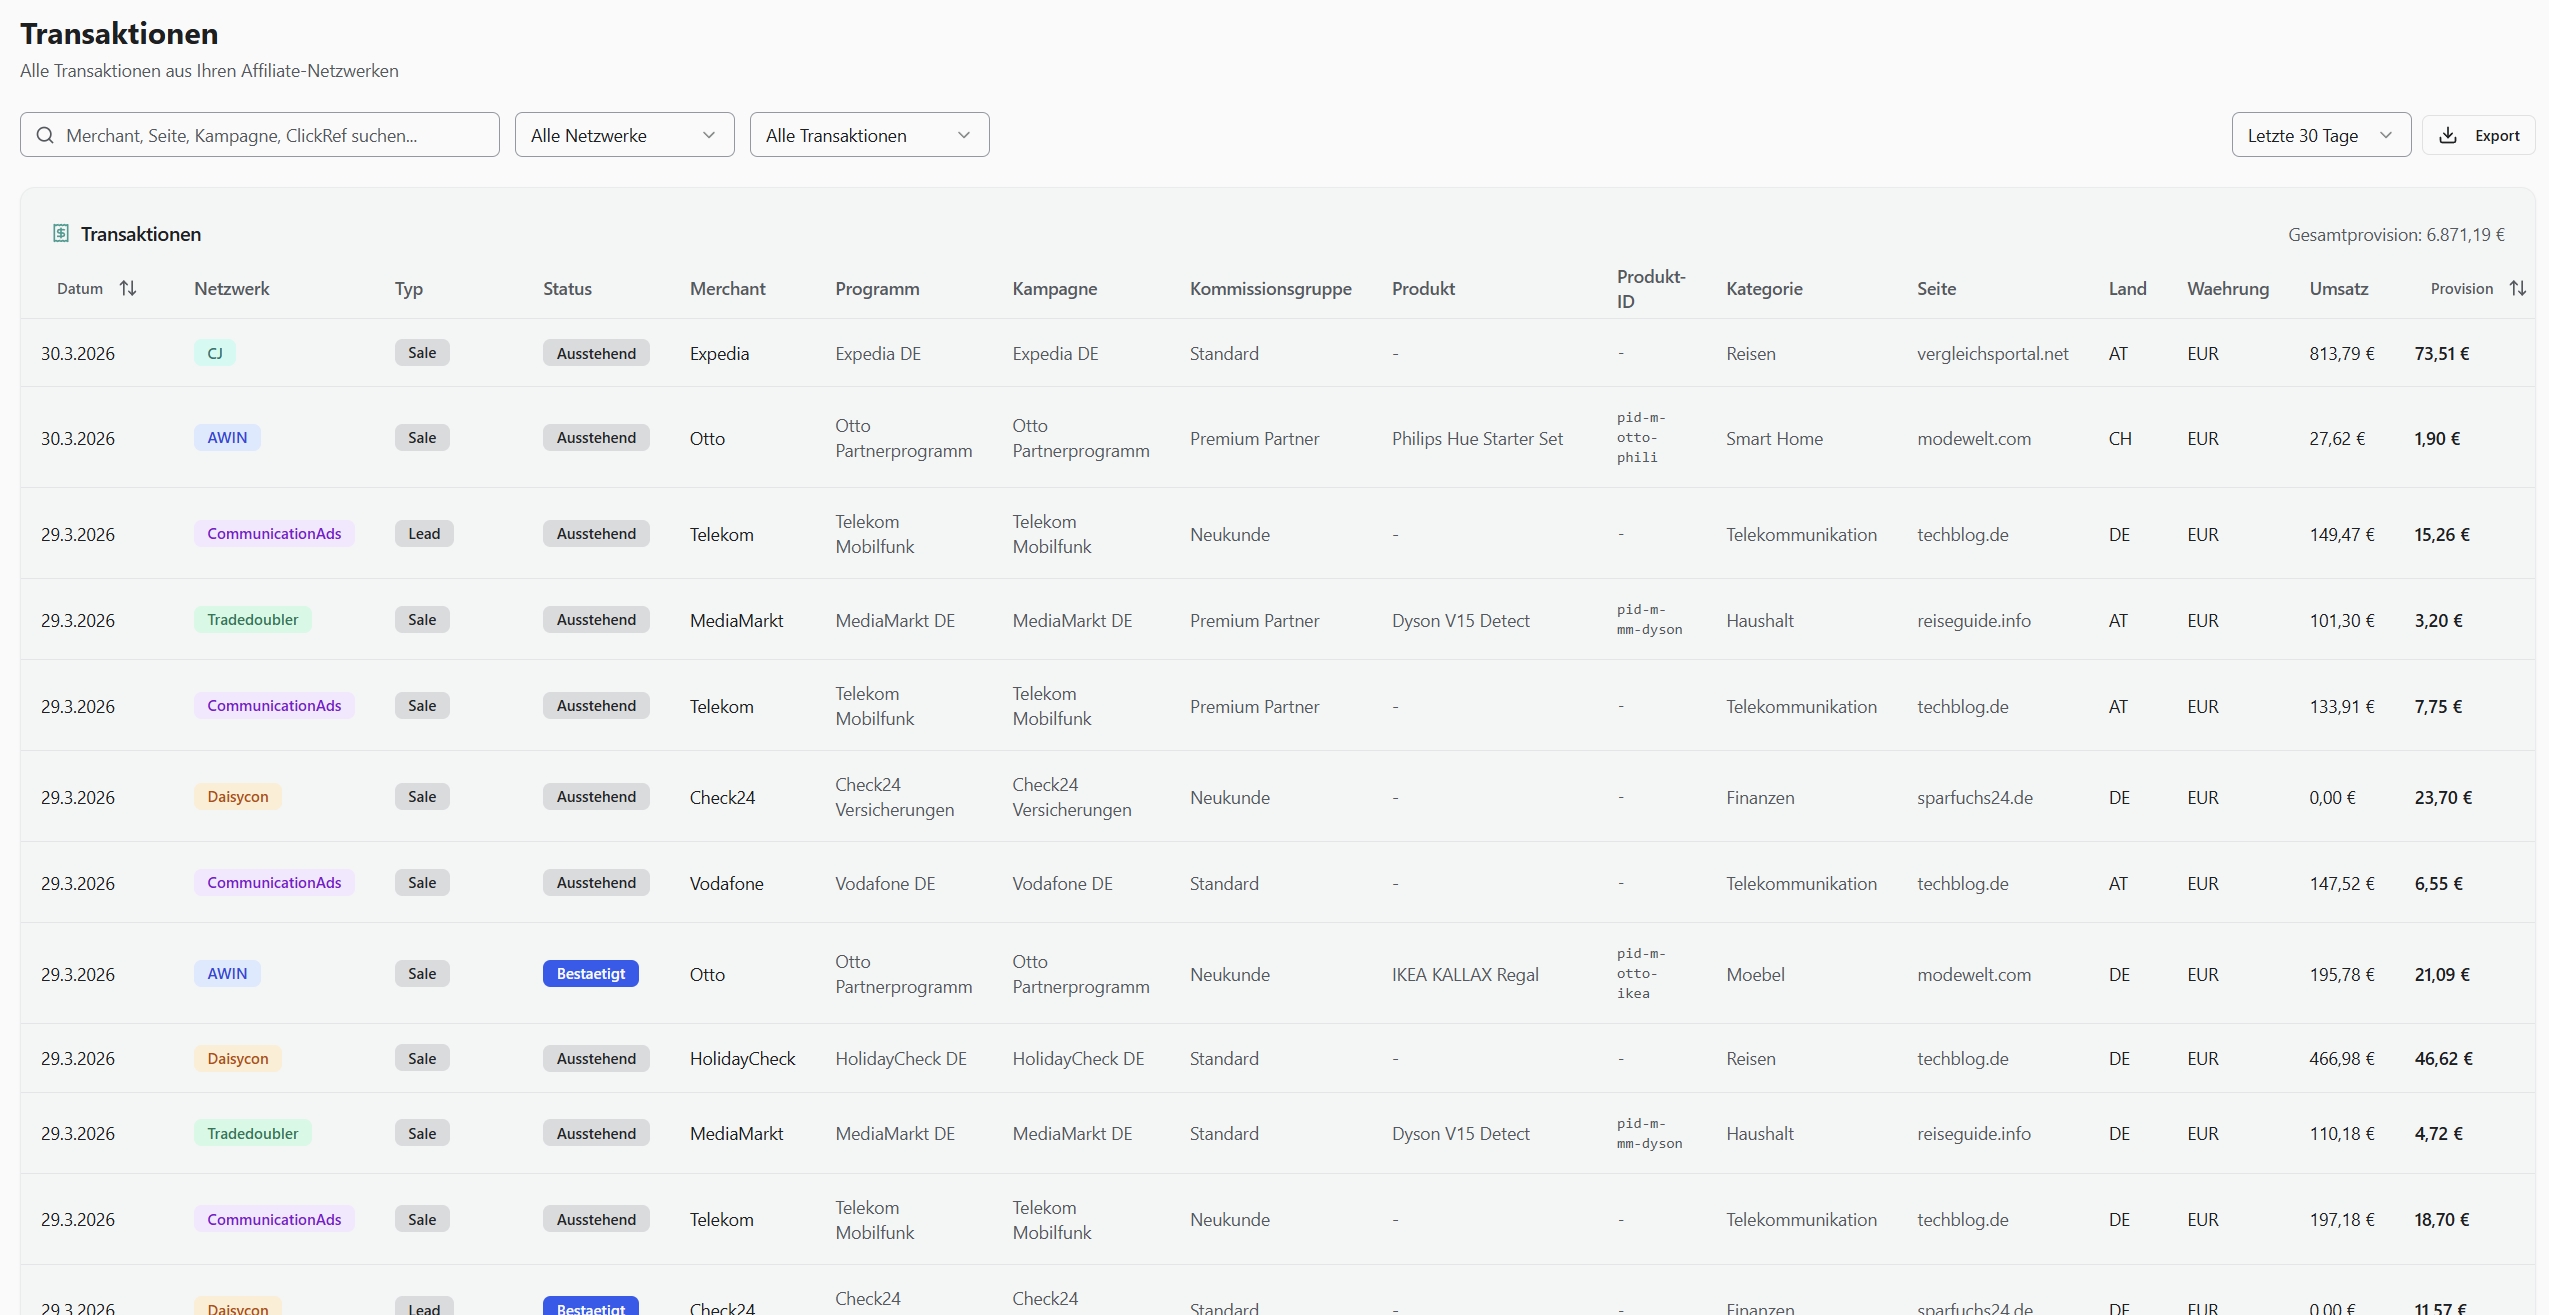The height and width of the screenshot is (1315, 2549).
Task: Click inside the merchant search input field
Action: click(x=260, y=135)
